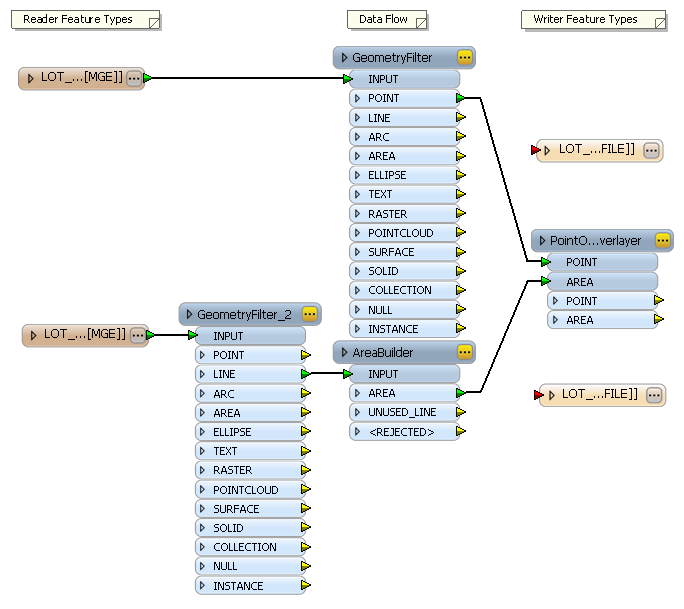This screenshot has width=684, height=609.
Task: Click the lower LOT MGE reader's ellipsis button
Action: click(x=137, y=335)
